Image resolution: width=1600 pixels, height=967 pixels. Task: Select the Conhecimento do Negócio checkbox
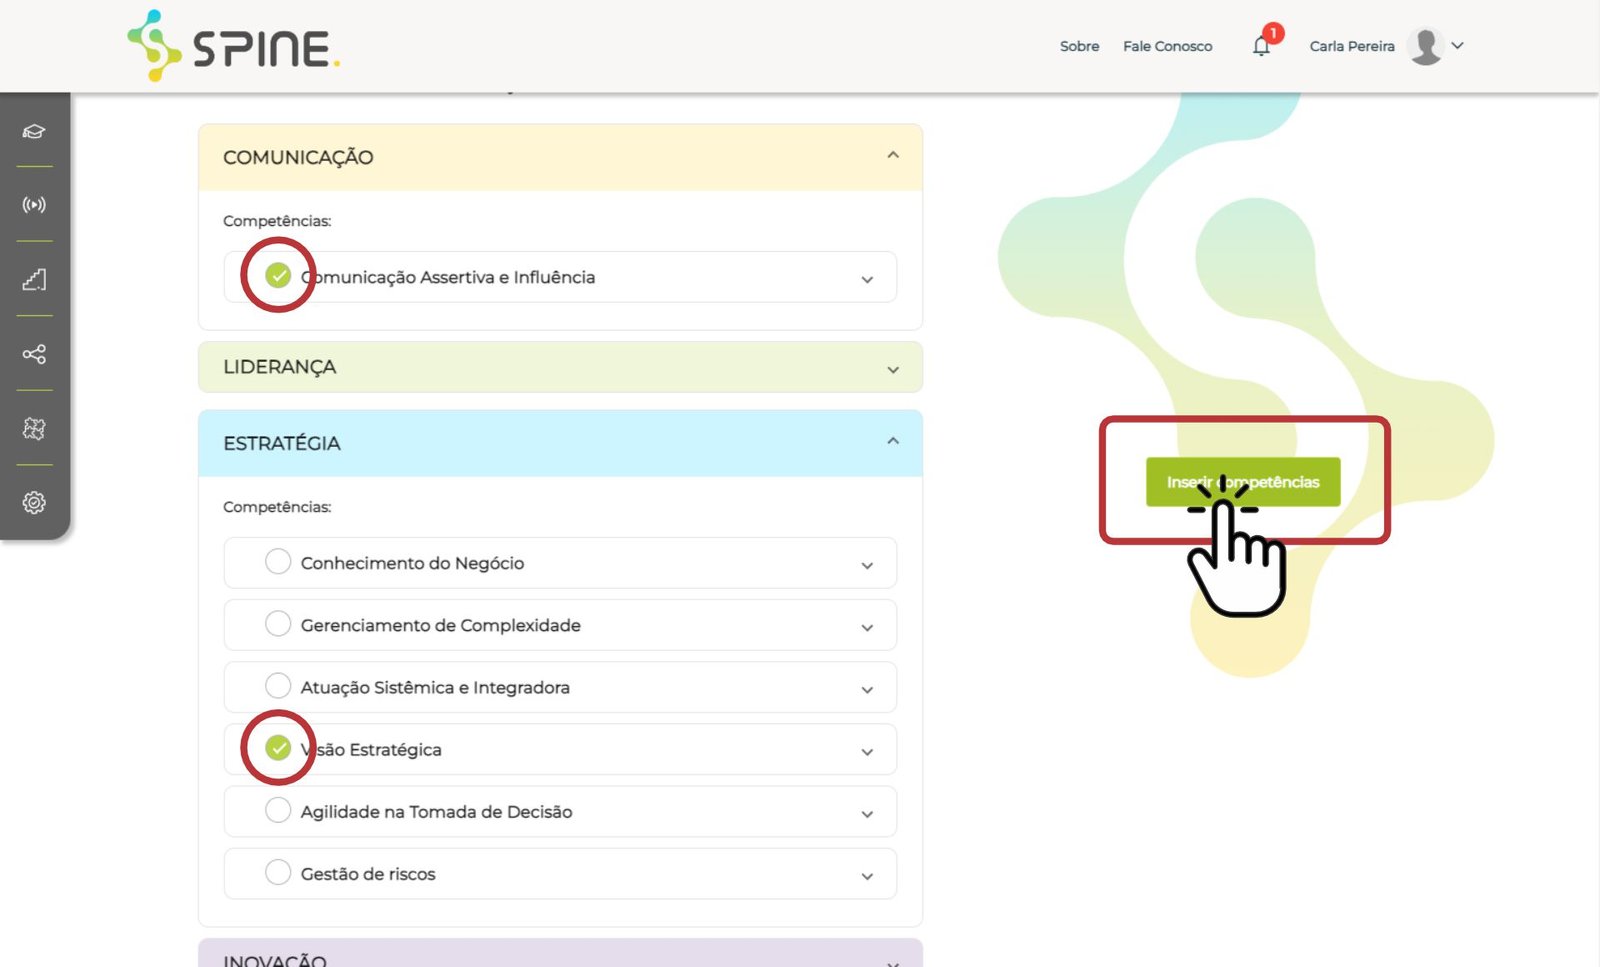pos(278,562)
